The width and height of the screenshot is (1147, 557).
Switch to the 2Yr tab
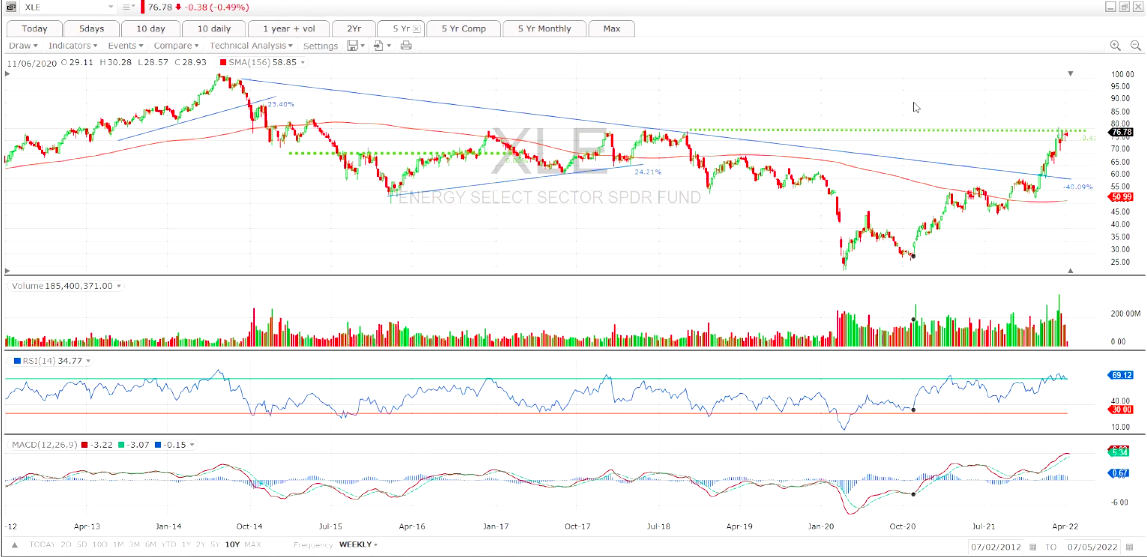click(353, 29)
